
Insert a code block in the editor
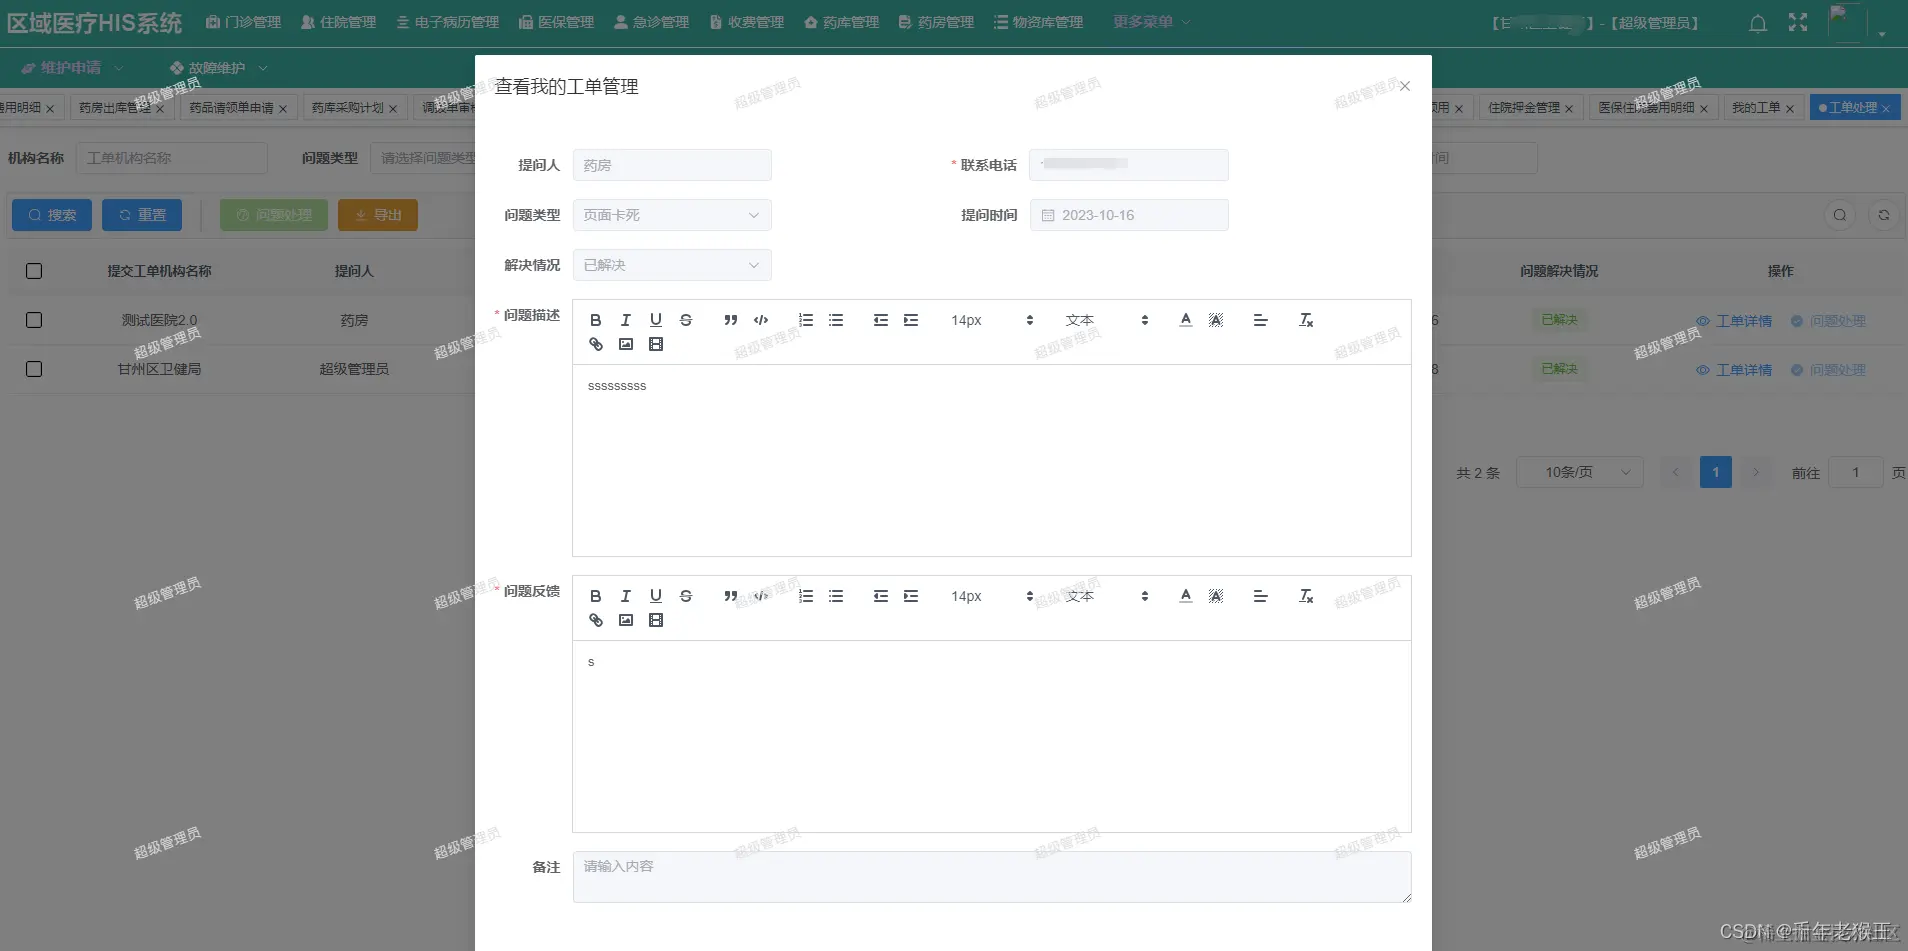759,320
